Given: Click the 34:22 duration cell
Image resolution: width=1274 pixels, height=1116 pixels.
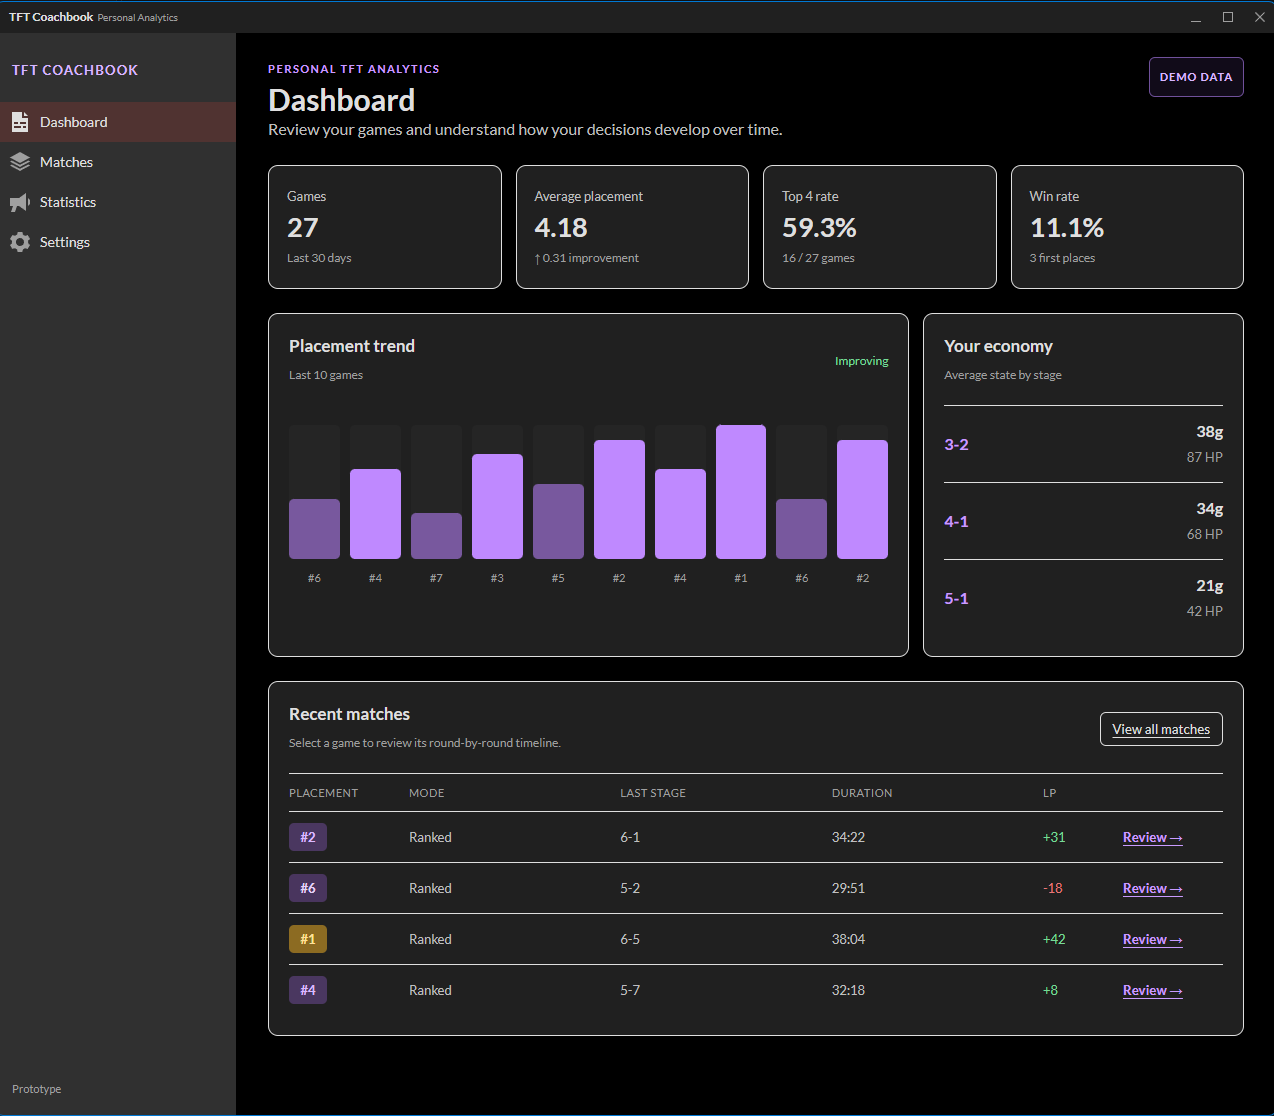Looking at the screenshot, I should click(848, 837).
